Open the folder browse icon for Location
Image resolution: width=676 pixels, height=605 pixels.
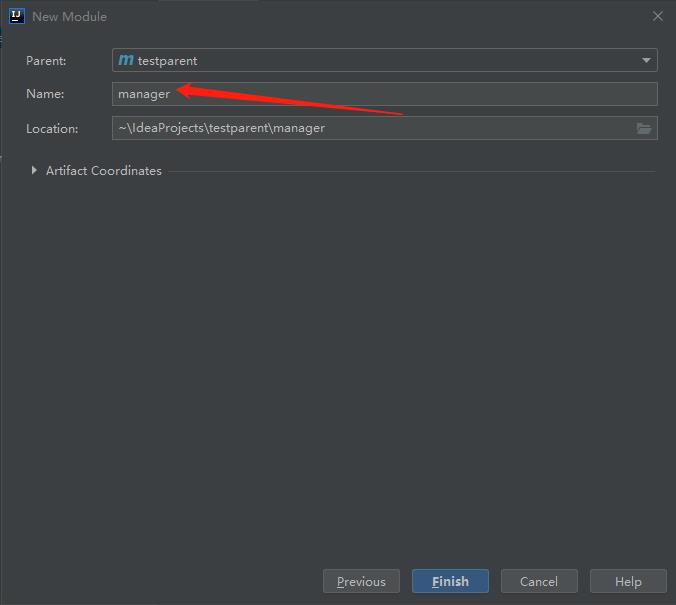644,128
